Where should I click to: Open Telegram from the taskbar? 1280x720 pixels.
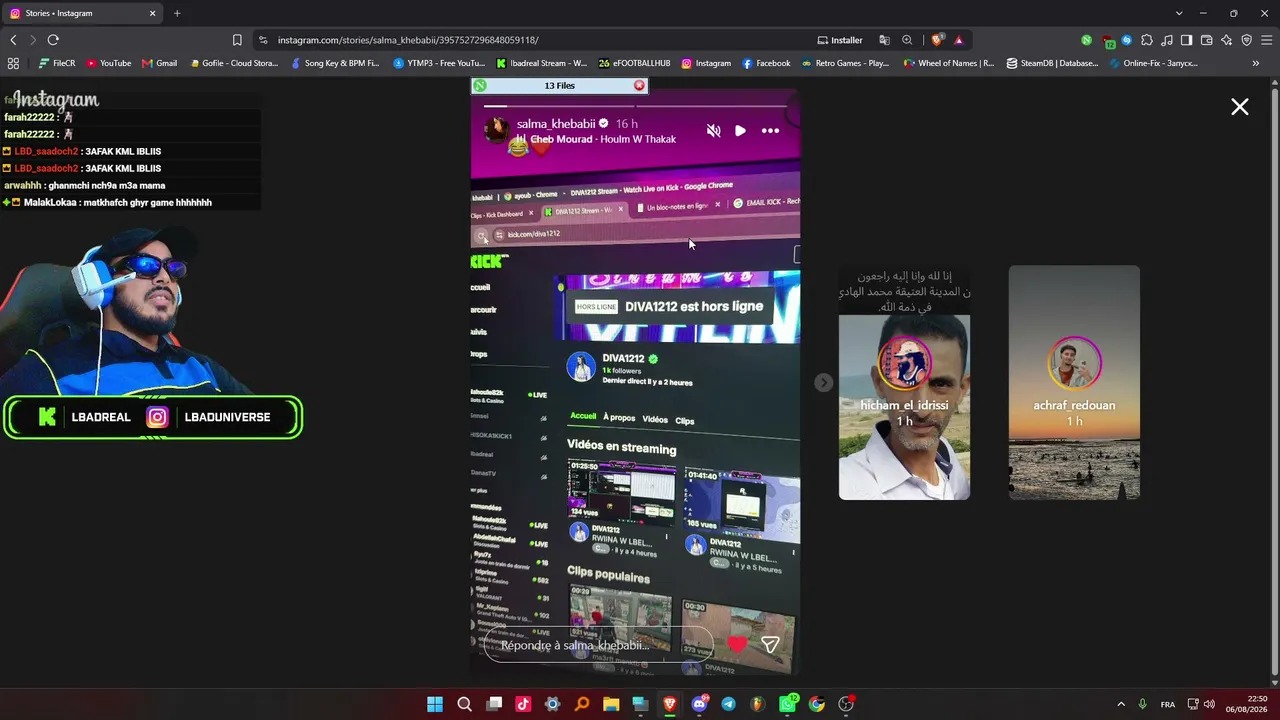pyautogui.click(x=728, y=704)
